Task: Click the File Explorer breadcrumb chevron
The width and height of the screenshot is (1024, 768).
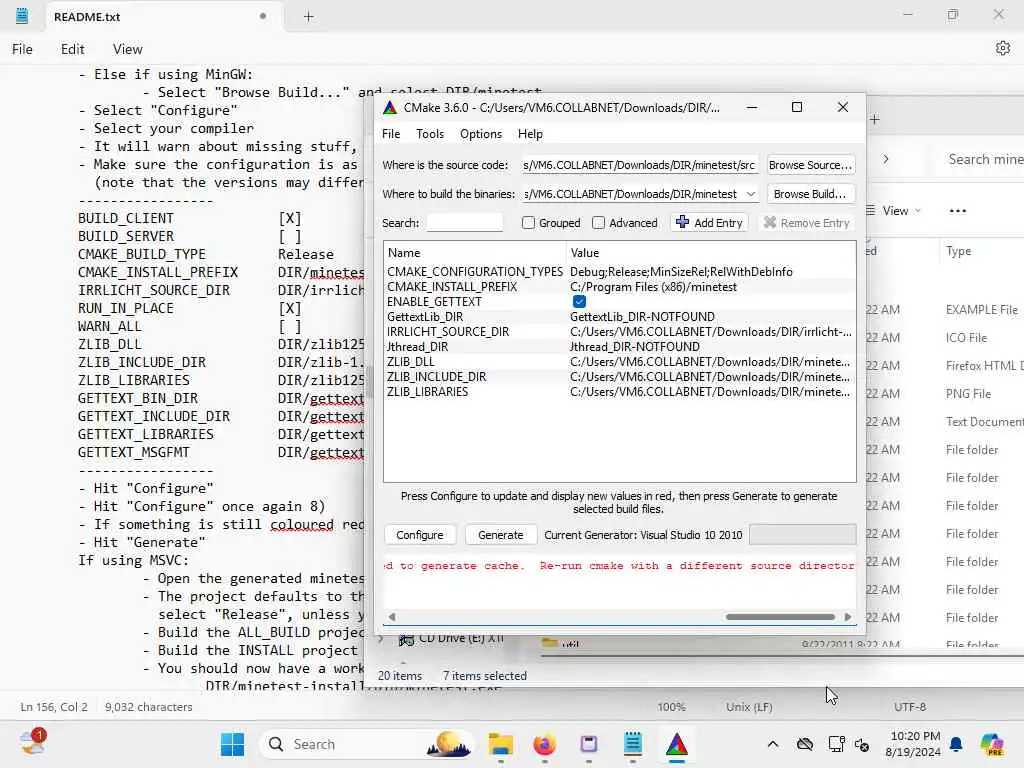Action: coord(886,159)
